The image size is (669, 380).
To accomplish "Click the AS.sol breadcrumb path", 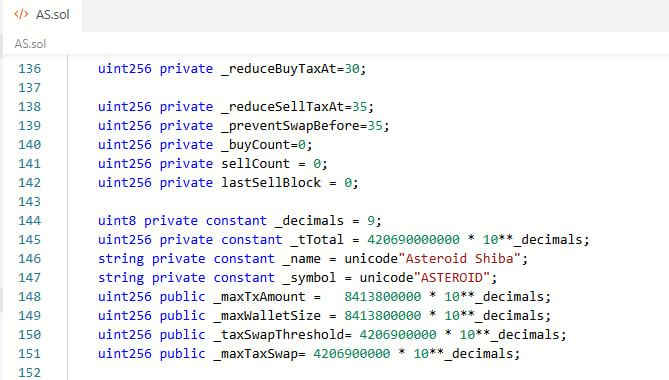I will tap(30, 44).
